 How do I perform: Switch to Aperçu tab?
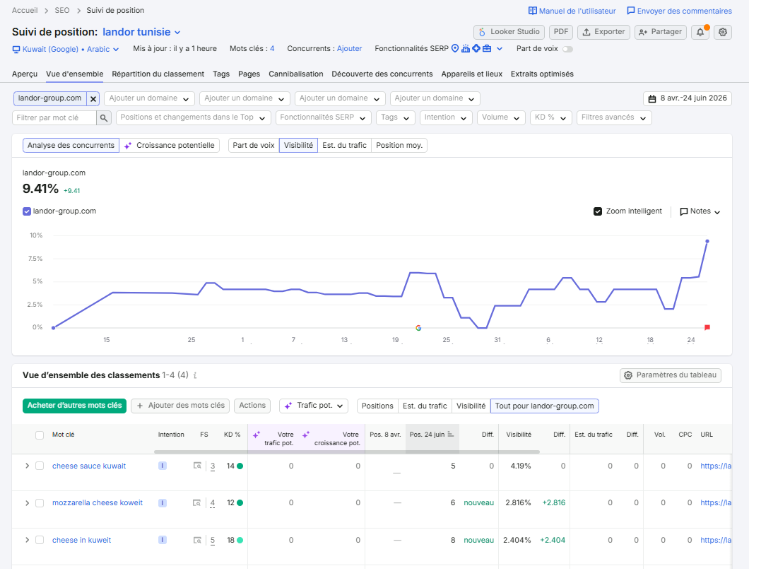pyautogui.click(x=25, y=74)
